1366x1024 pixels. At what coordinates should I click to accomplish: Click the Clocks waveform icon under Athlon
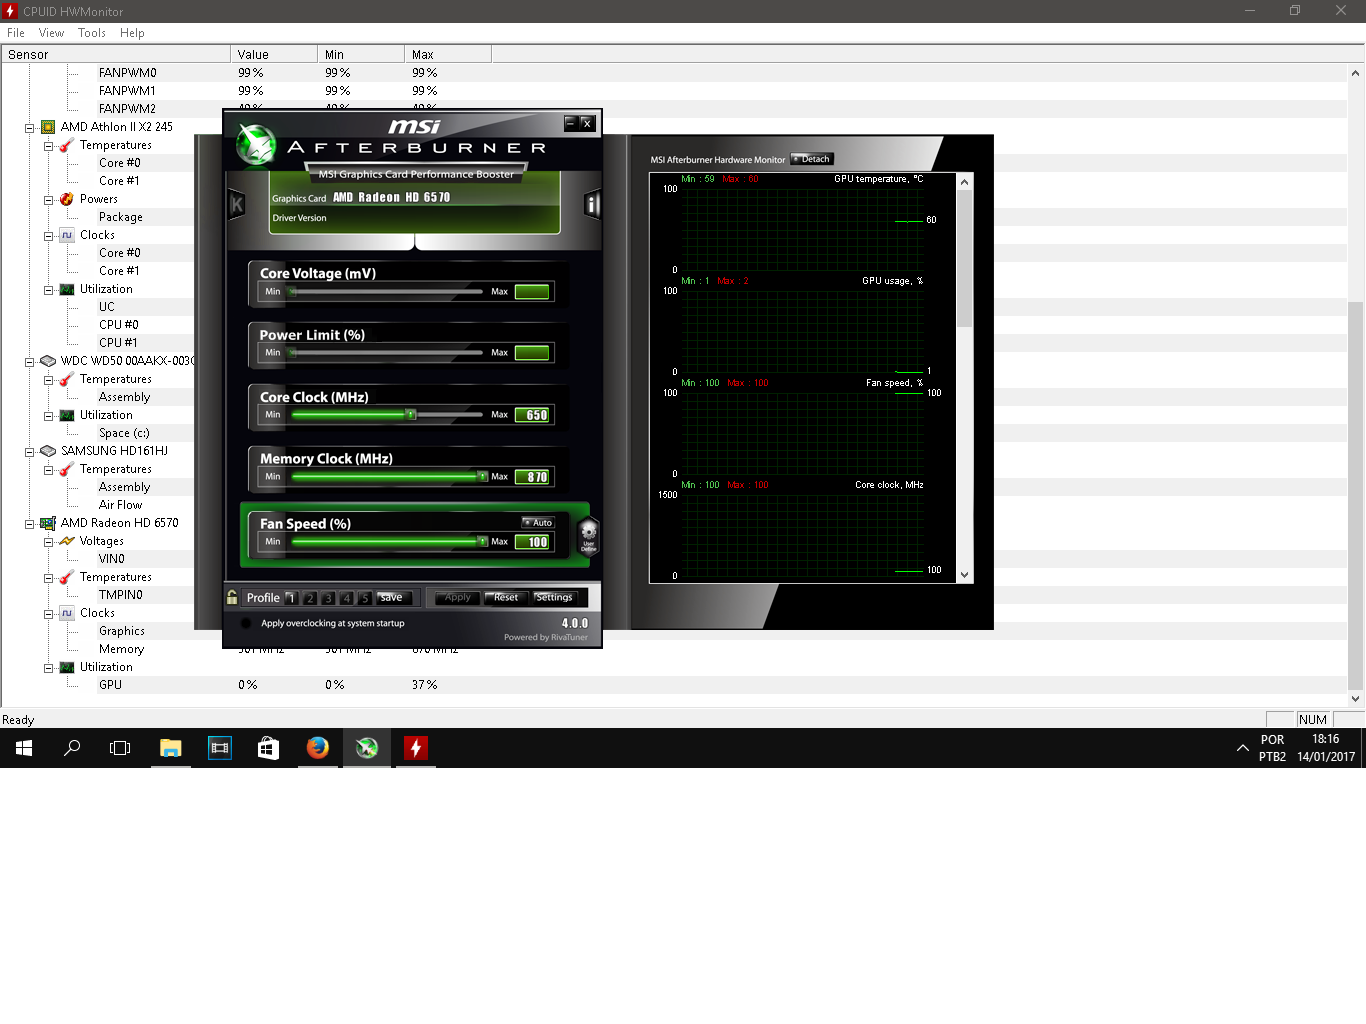tap(67, 235)
